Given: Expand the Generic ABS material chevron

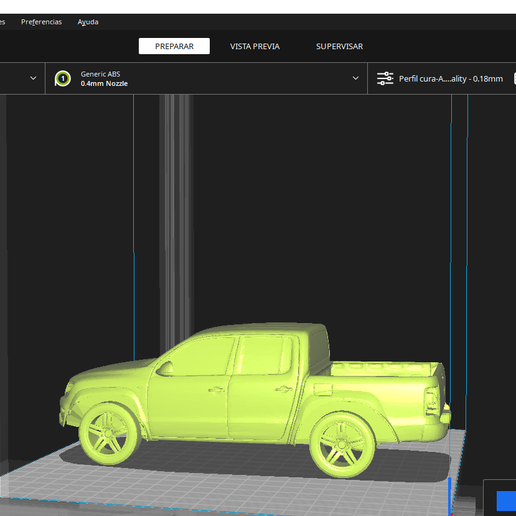Looking at the screenshot, I should (356, 78).
